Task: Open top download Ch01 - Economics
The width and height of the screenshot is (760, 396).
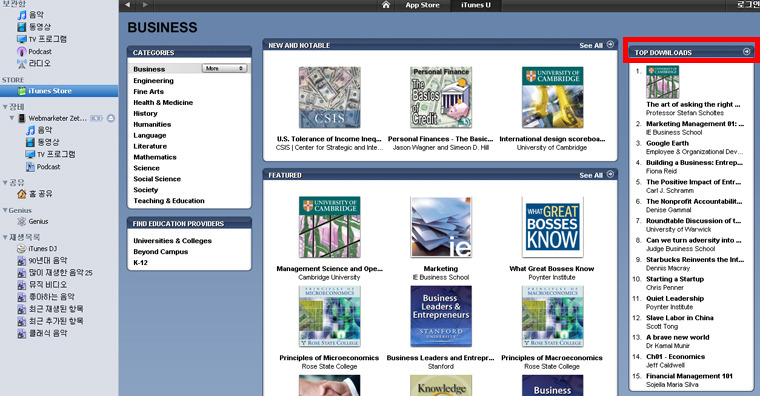Action: pos(675,357)
